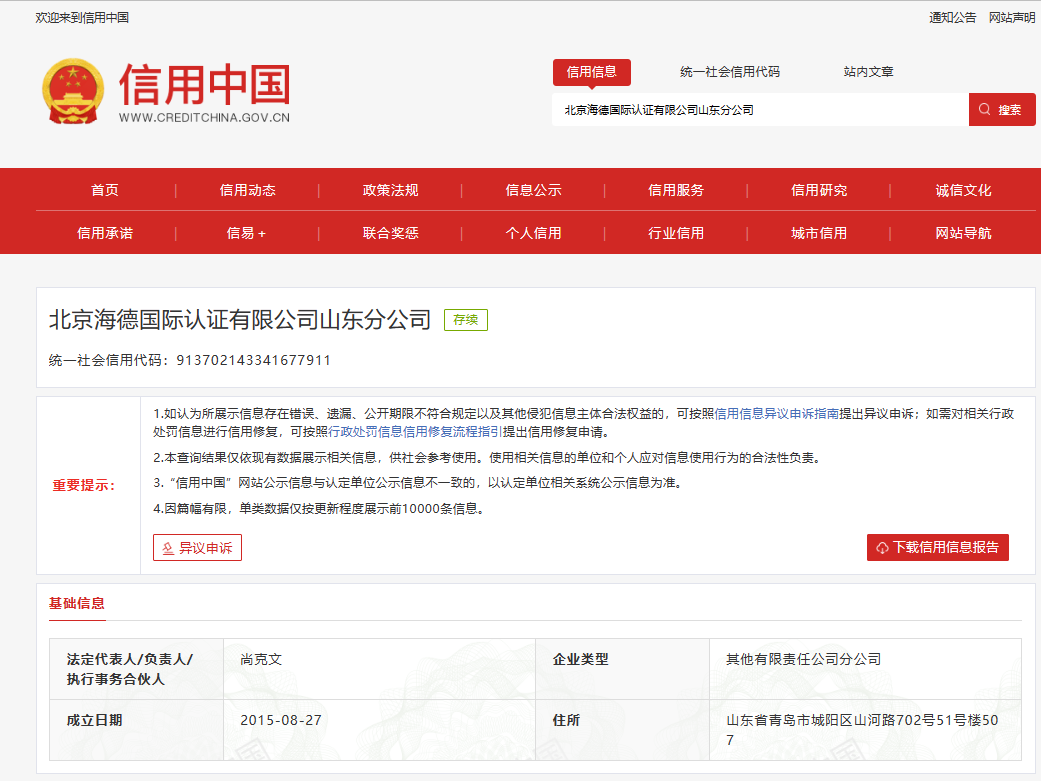Viewport: 1041px width, 781px height.
Task: Click 网站导航 in the navigation bar
Action: pos(962,232)
